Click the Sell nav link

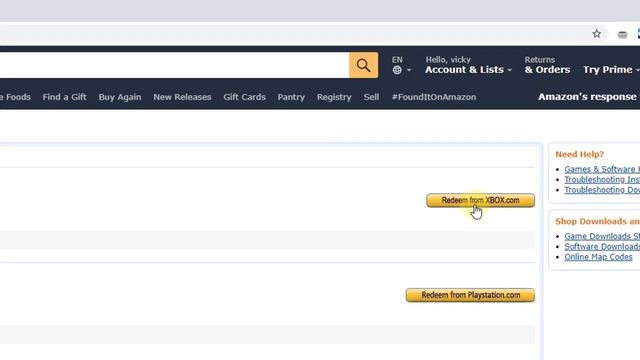[371, 97]
